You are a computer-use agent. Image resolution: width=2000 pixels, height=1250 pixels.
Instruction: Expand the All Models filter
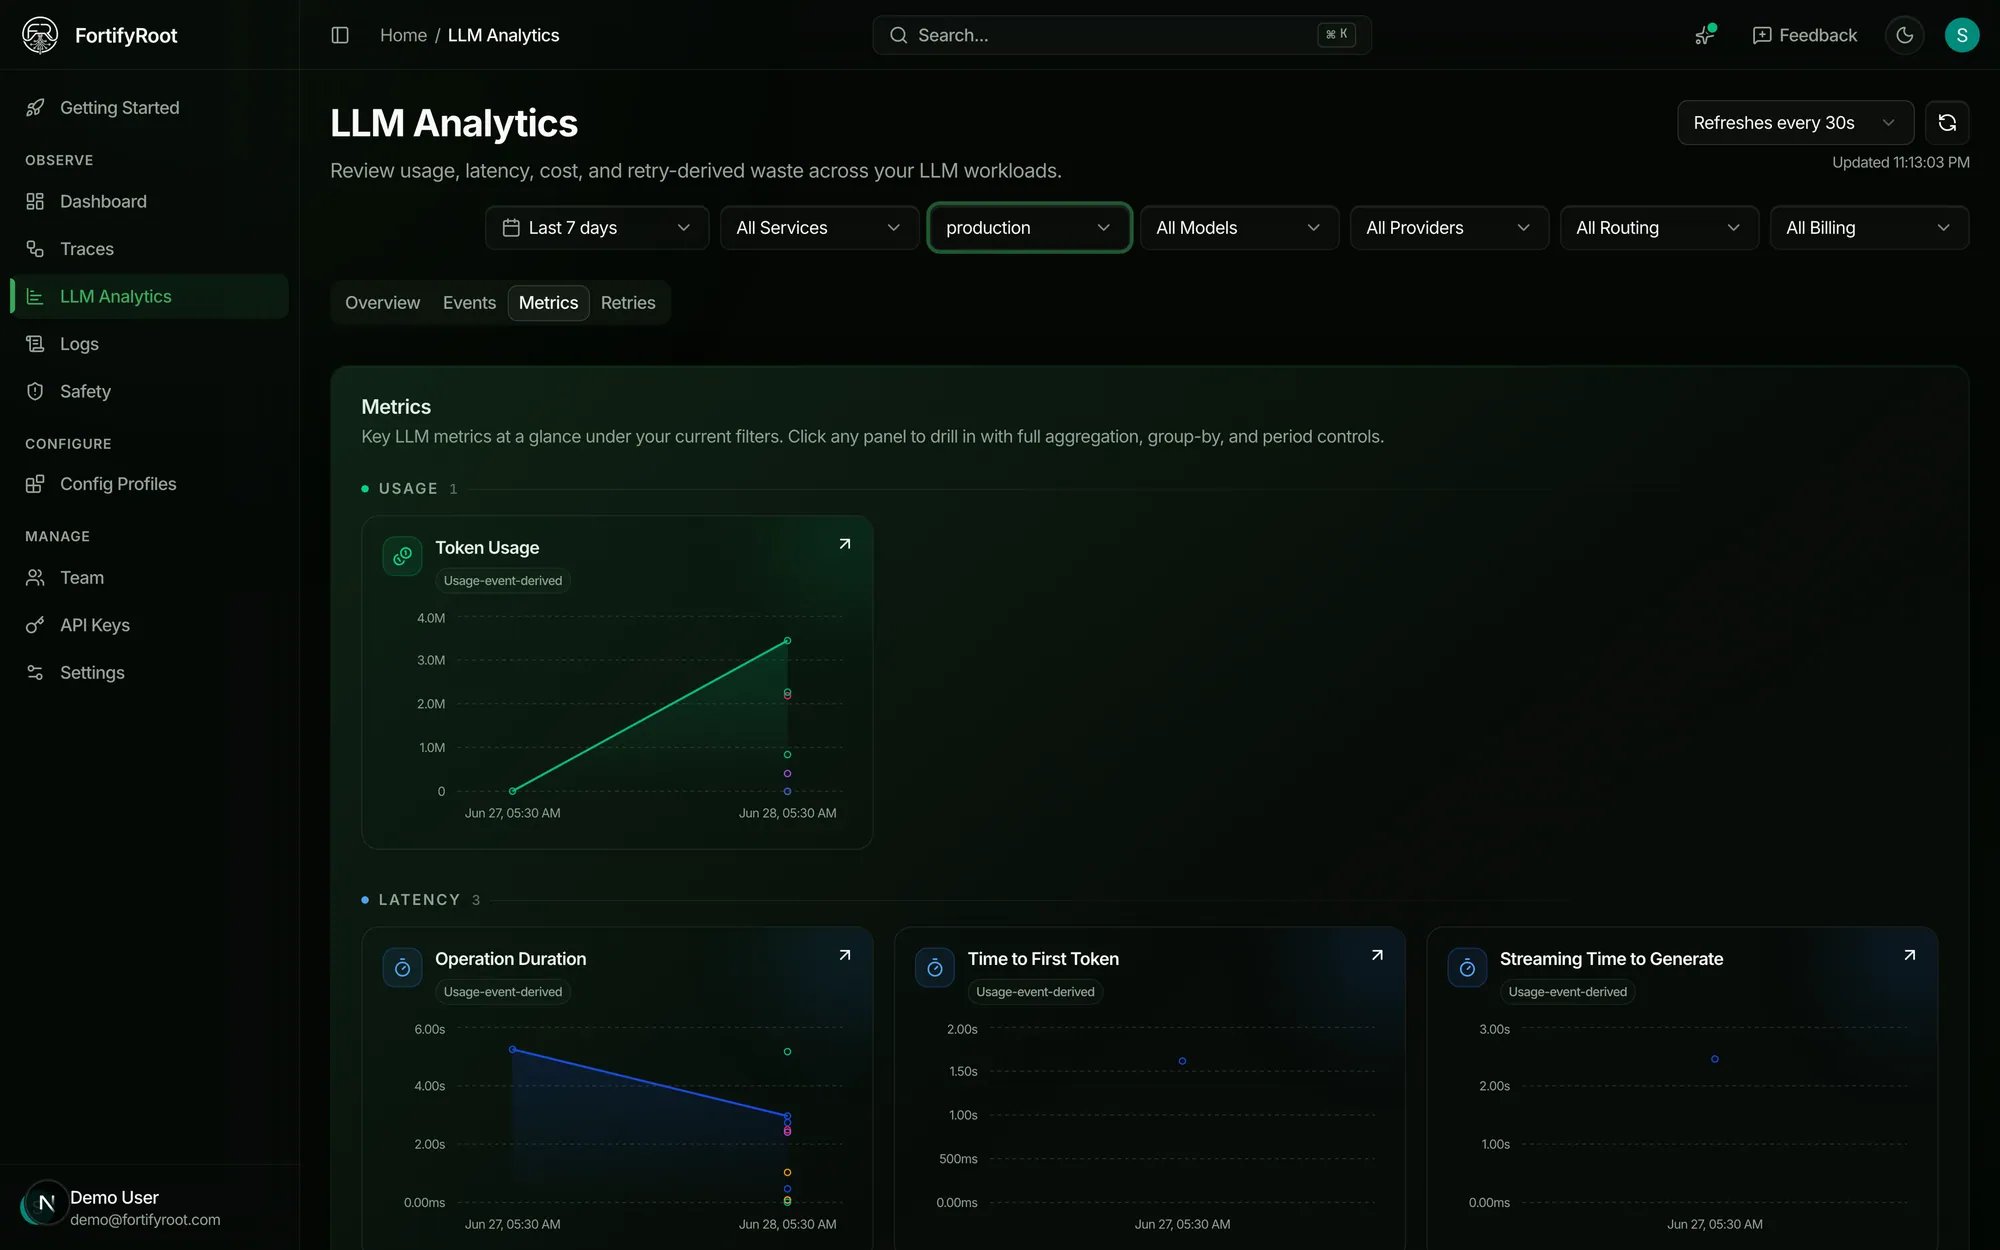click(x=1239, y=228)
